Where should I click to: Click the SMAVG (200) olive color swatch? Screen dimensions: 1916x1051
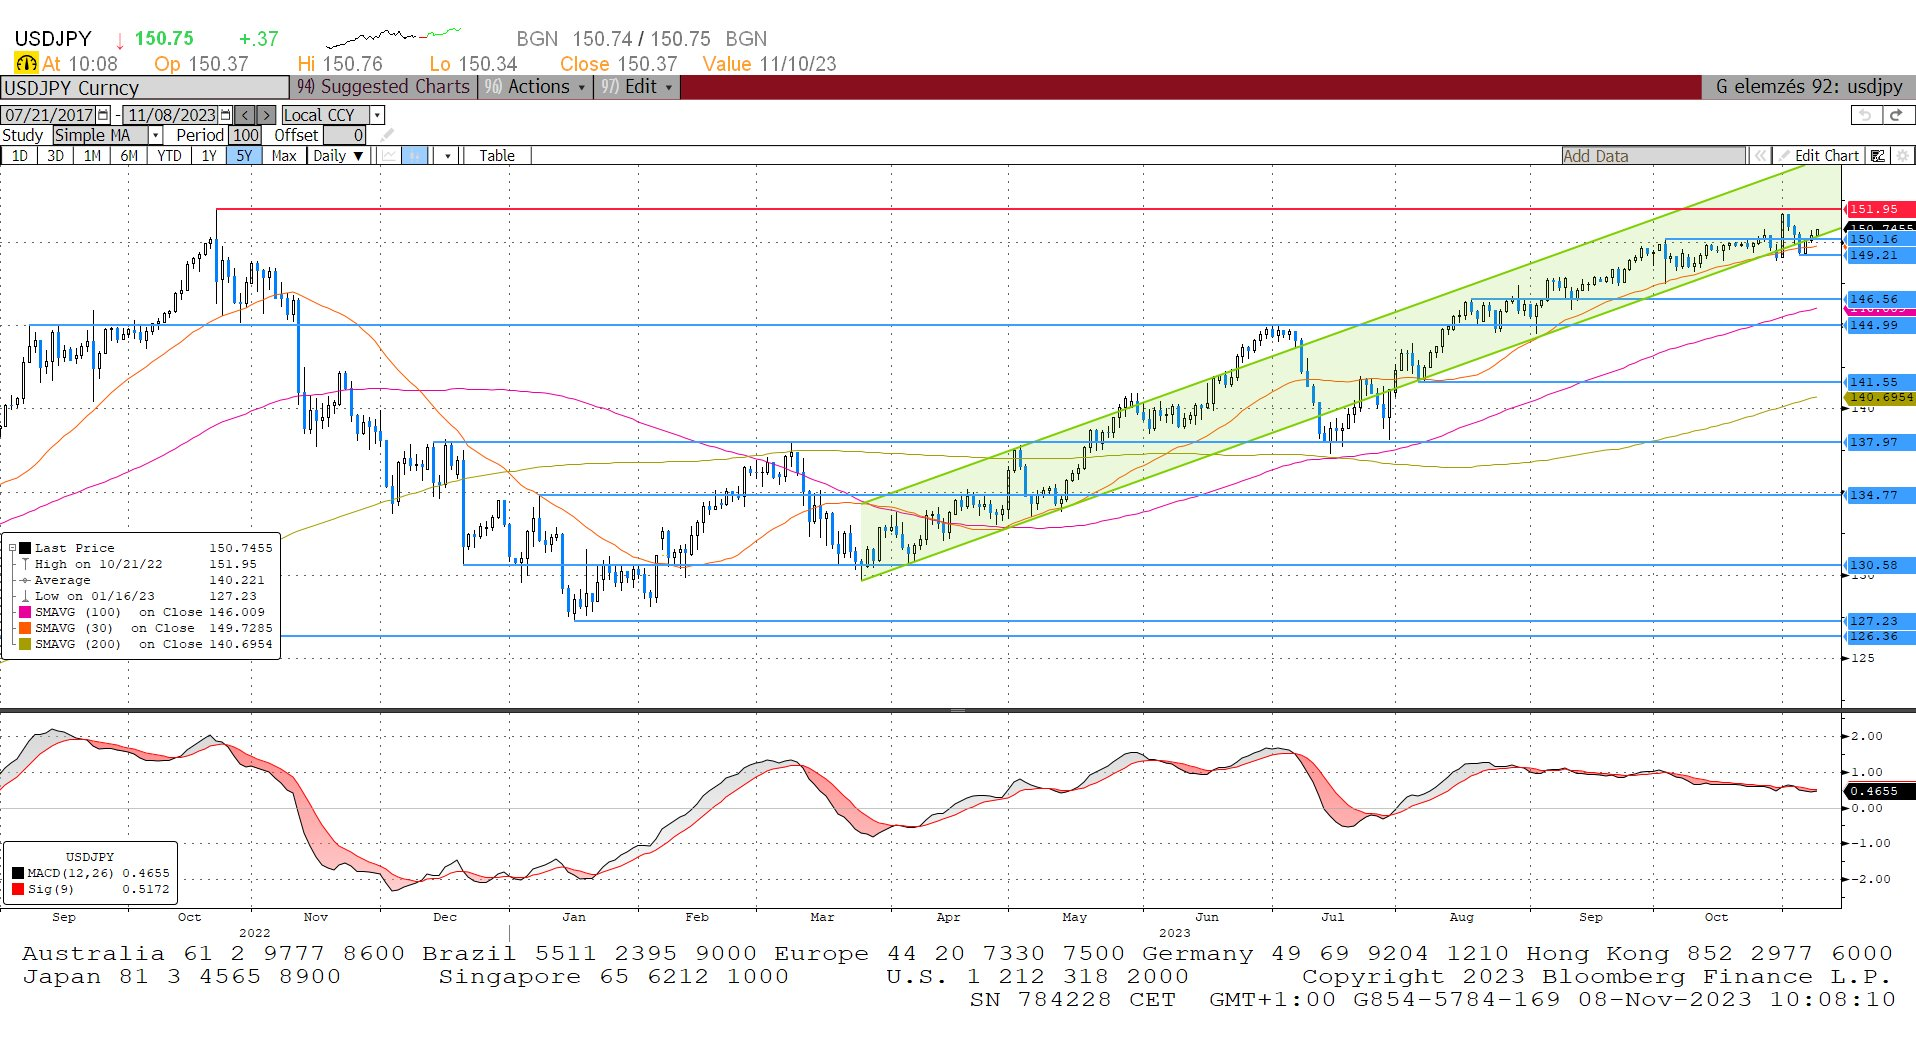point(25,644)
